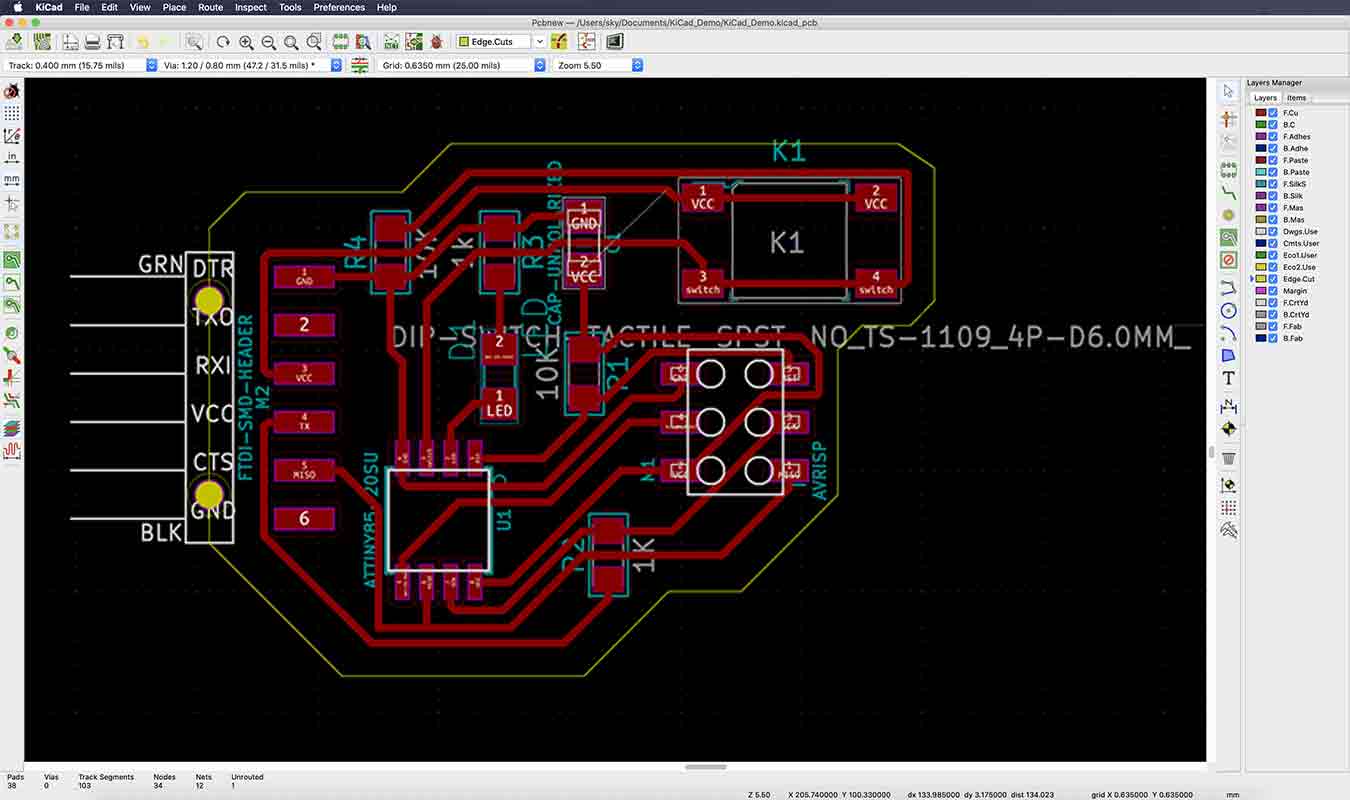Open the Tools menu
Viewport: 1350px width, 800px height.
tap(290, 7)
